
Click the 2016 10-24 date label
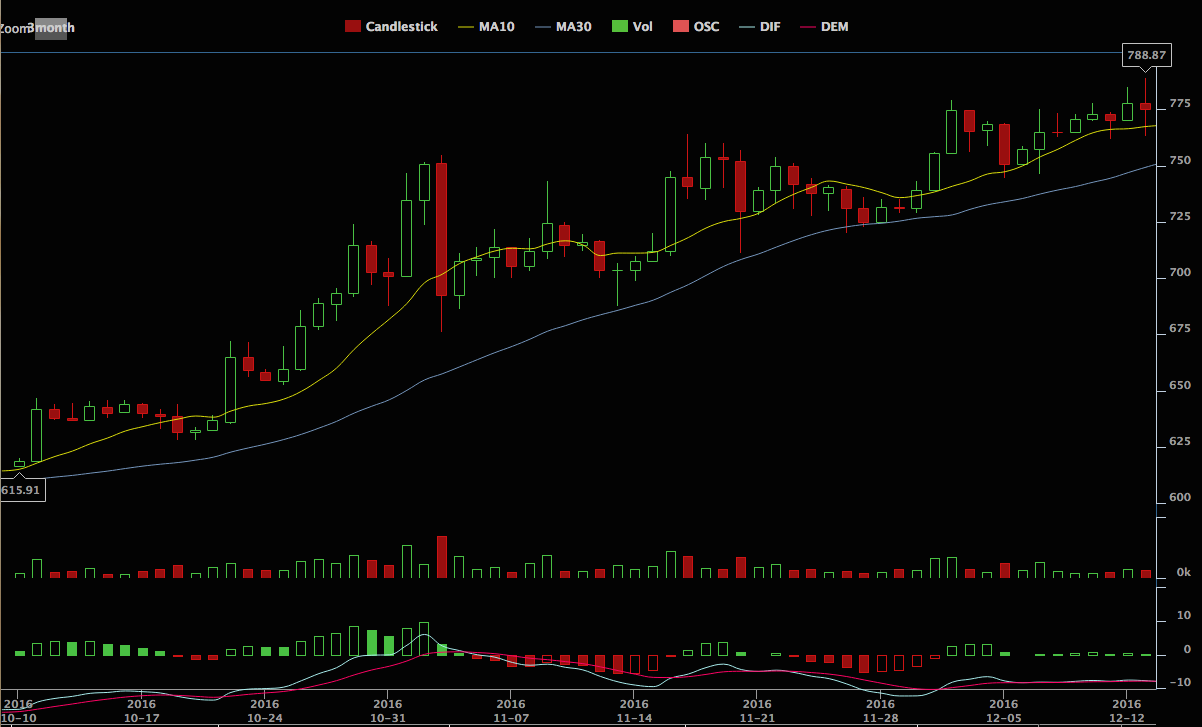pos(264,711)
